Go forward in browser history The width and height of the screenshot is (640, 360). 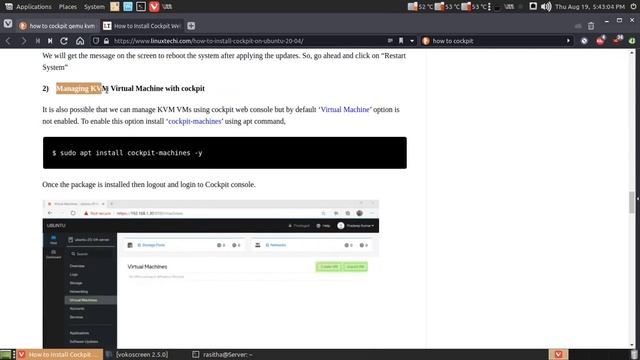coord(23,41)
